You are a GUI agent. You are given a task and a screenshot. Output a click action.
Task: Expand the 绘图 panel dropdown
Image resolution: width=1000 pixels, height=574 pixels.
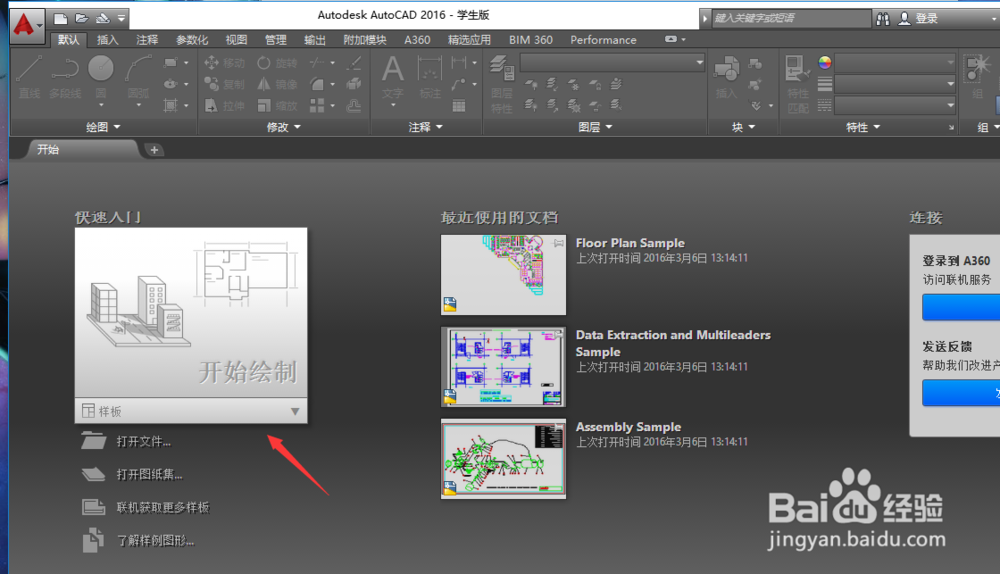(x=103, y=127)
